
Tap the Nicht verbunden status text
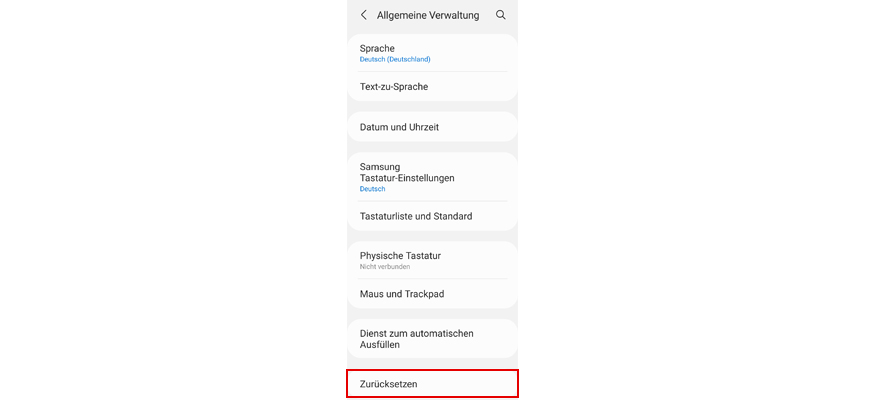click(x=385, y=267)
